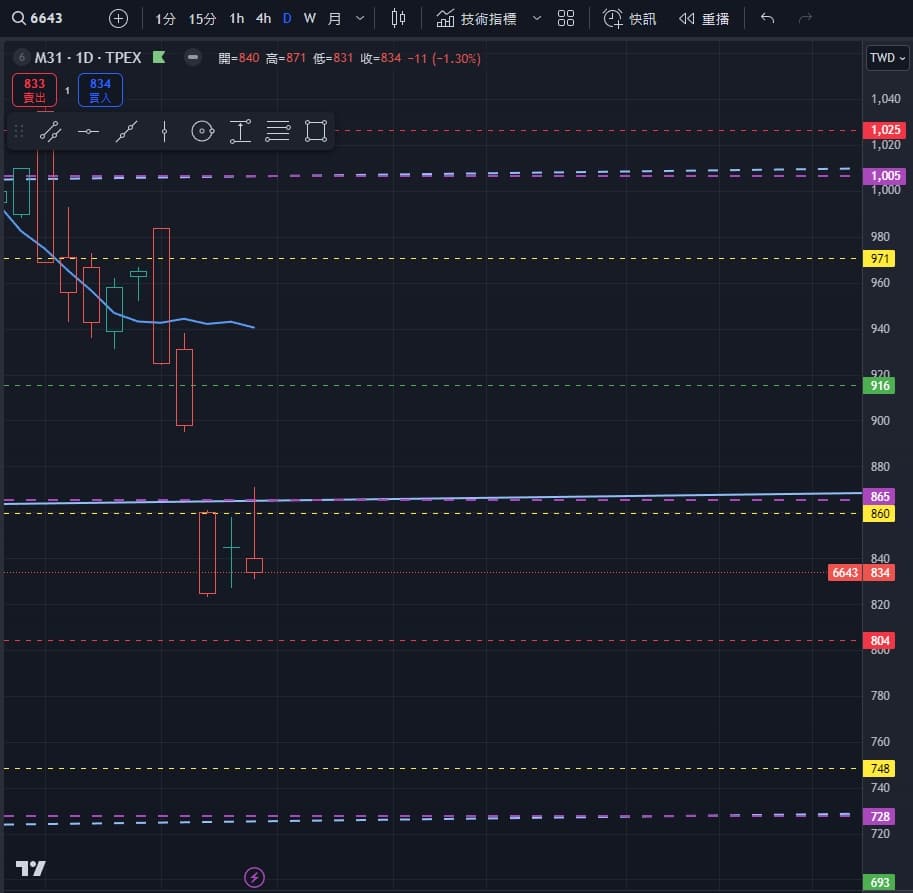The height and width of the screenshot is (893, 913).
Task: Open the 技術指標 indicators panel
Action: tap(477, 18)
